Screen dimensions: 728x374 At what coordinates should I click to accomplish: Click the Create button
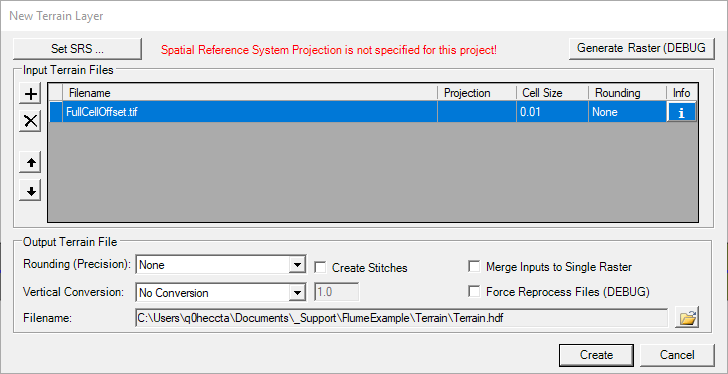(x=596, y=355)
